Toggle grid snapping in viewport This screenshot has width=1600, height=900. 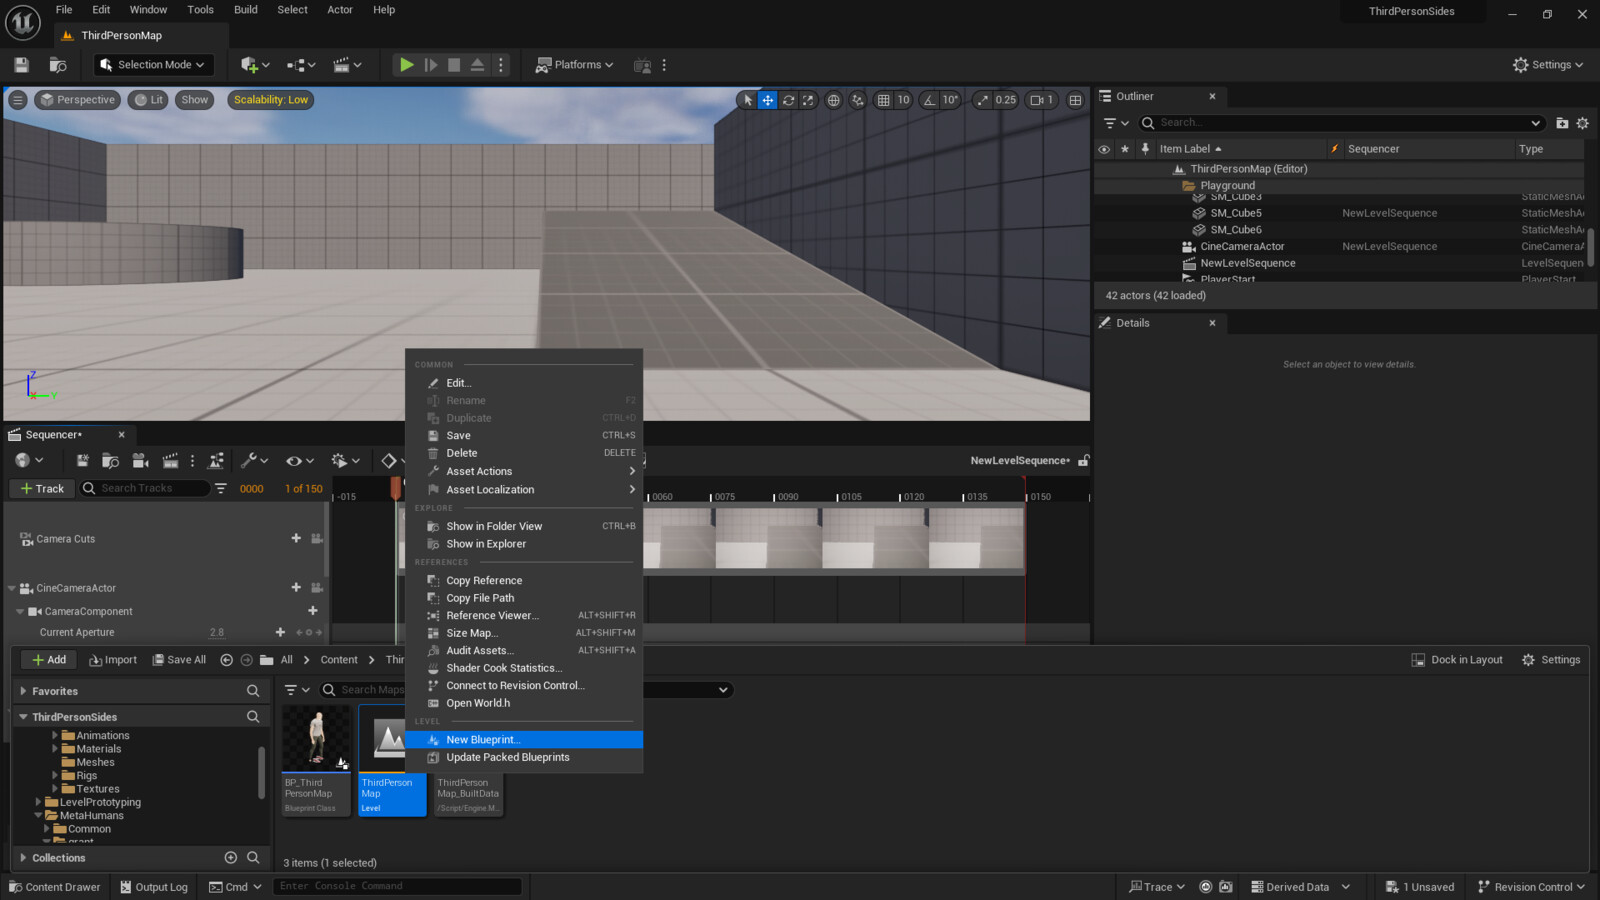[884, 100]
